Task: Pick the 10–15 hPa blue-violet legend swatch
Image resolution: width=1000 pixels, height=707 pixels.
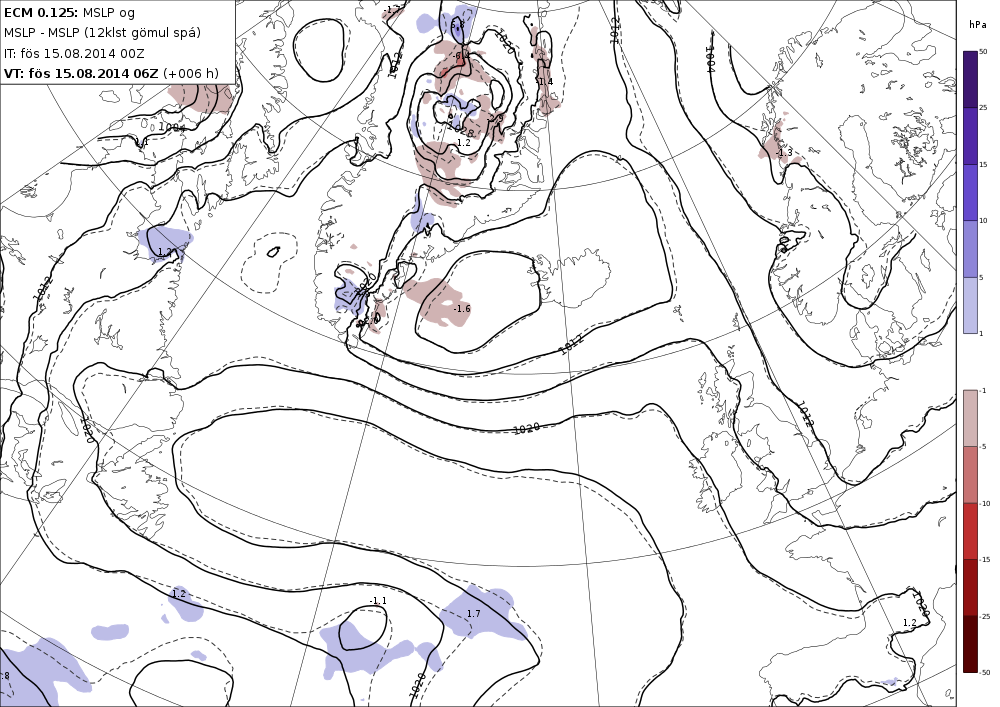Action: click(969, 193)
